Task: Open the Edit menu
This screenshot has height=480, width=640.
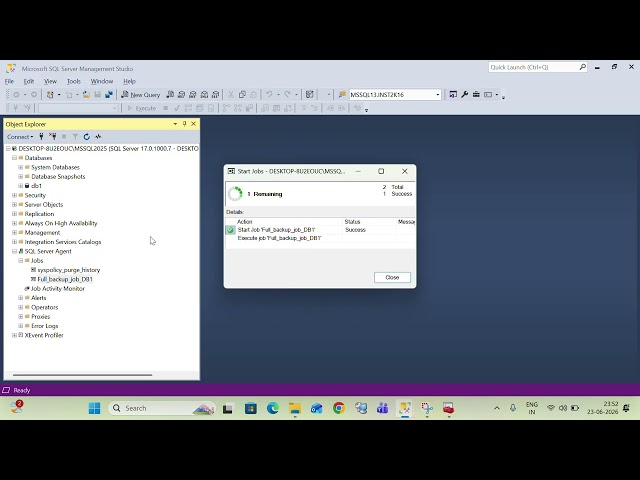Action: (x=29, y=81)
